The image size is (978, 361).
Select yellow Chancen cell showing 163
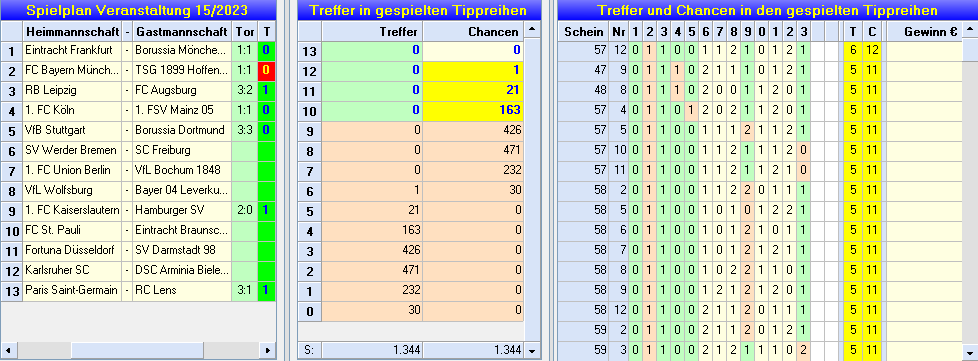(473, 110)
